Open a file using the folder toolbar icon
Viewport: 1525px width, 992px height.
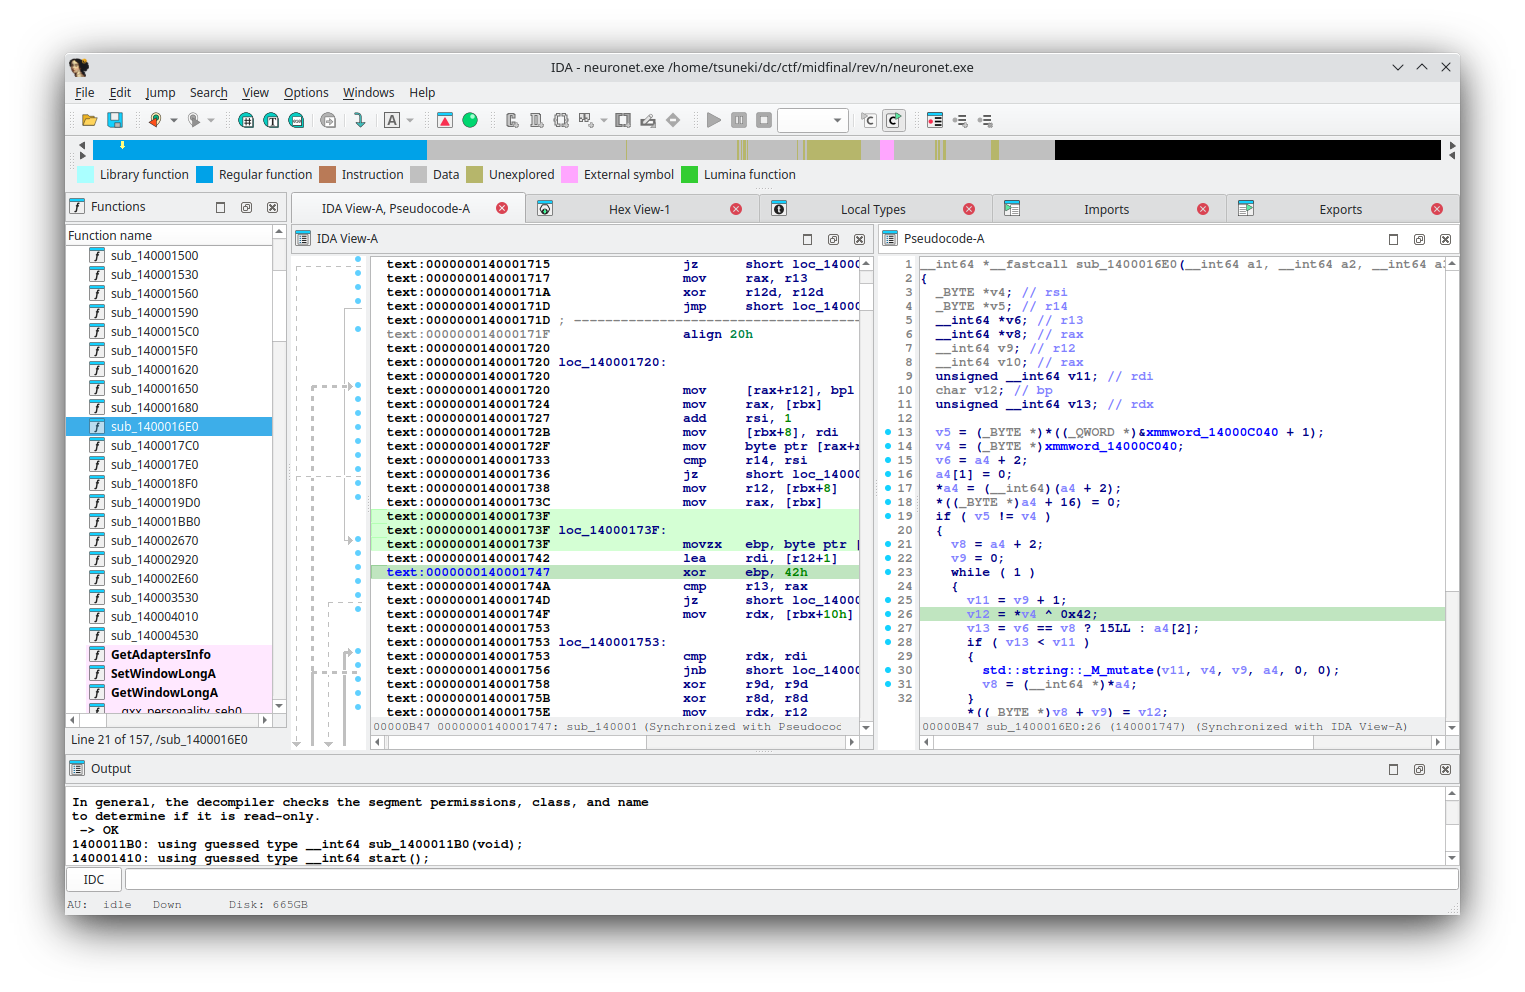pos(88,120)
